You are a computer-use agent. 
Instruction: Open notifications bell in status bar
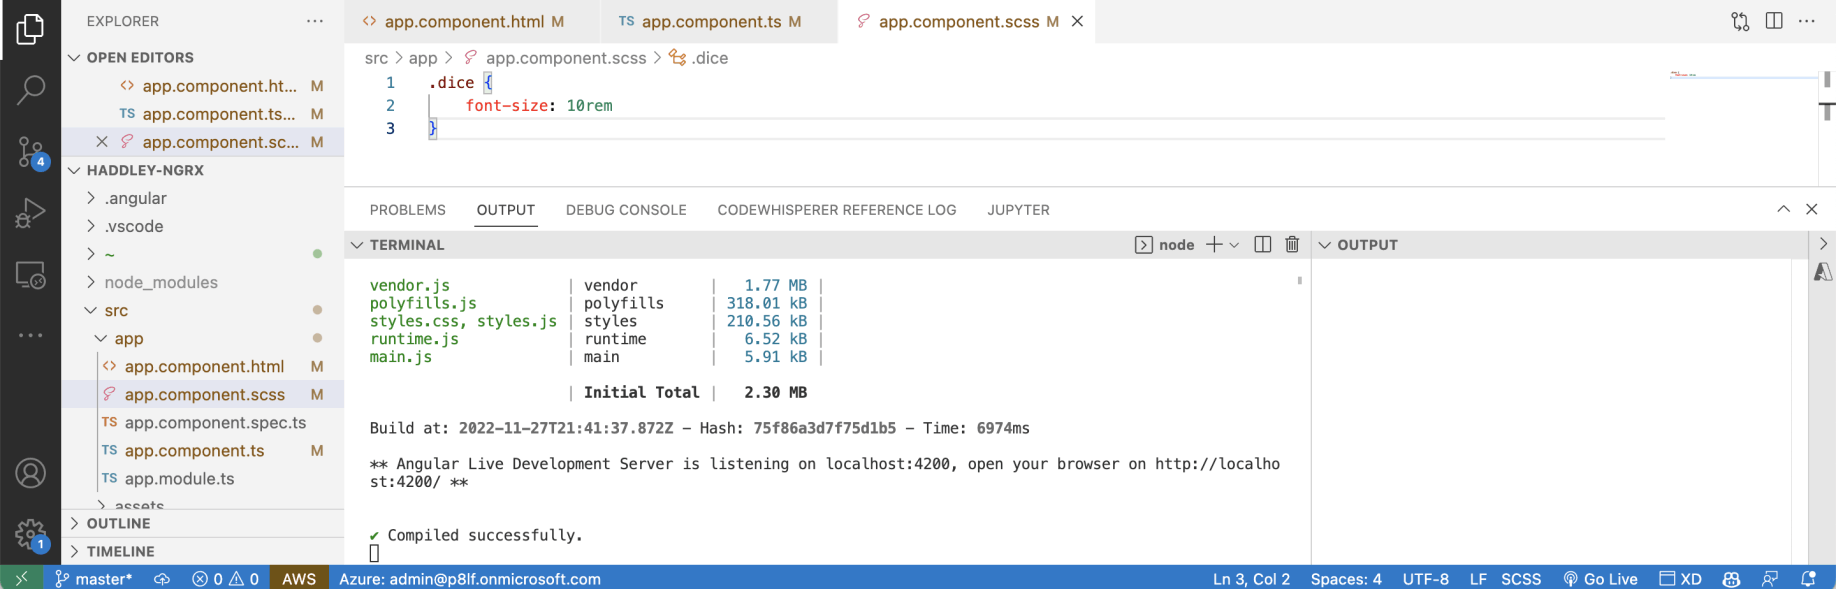click(x=1808, y=579)
